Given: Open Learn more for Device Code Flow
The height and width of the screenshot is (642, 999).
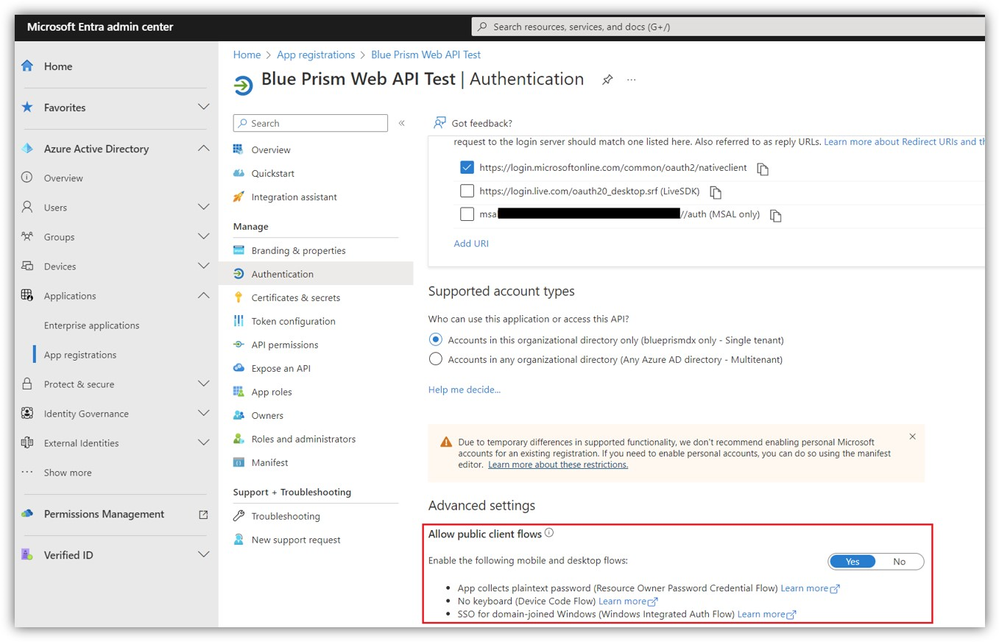Looking at the screenshot, I should (628, 601).
